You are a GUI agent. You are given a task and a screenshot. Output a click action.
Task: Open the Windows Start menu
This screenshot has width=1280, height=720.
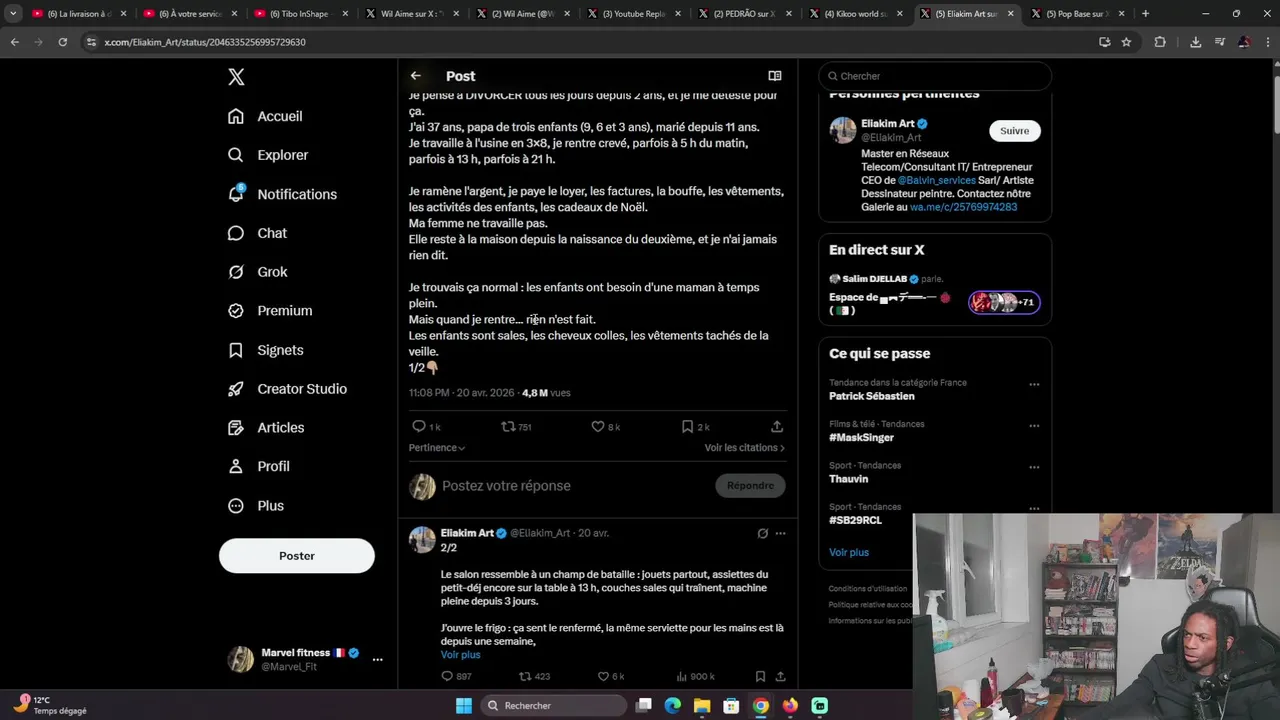click(x=464, y=706)
